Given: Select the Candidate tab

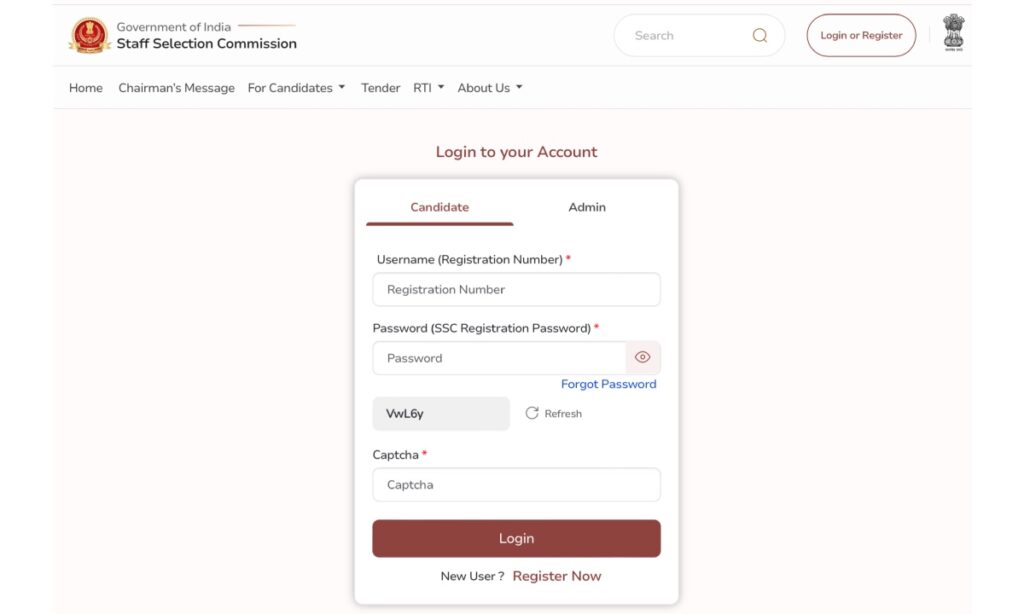Looking at the screenshot, I should coord(440,207).
